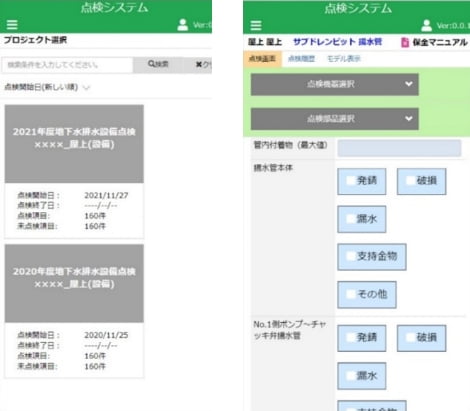Open hamburger menu in project selection screen
Viewport: 470px width, 411px height.
tap(12, 25)
